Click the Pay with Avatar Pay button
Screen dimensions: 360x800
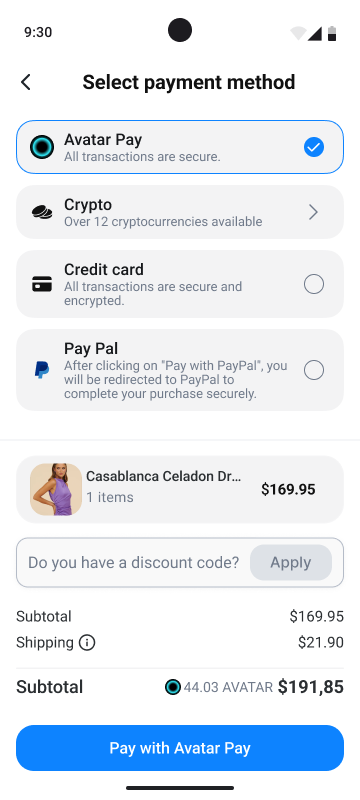click(x=180, y=748)
